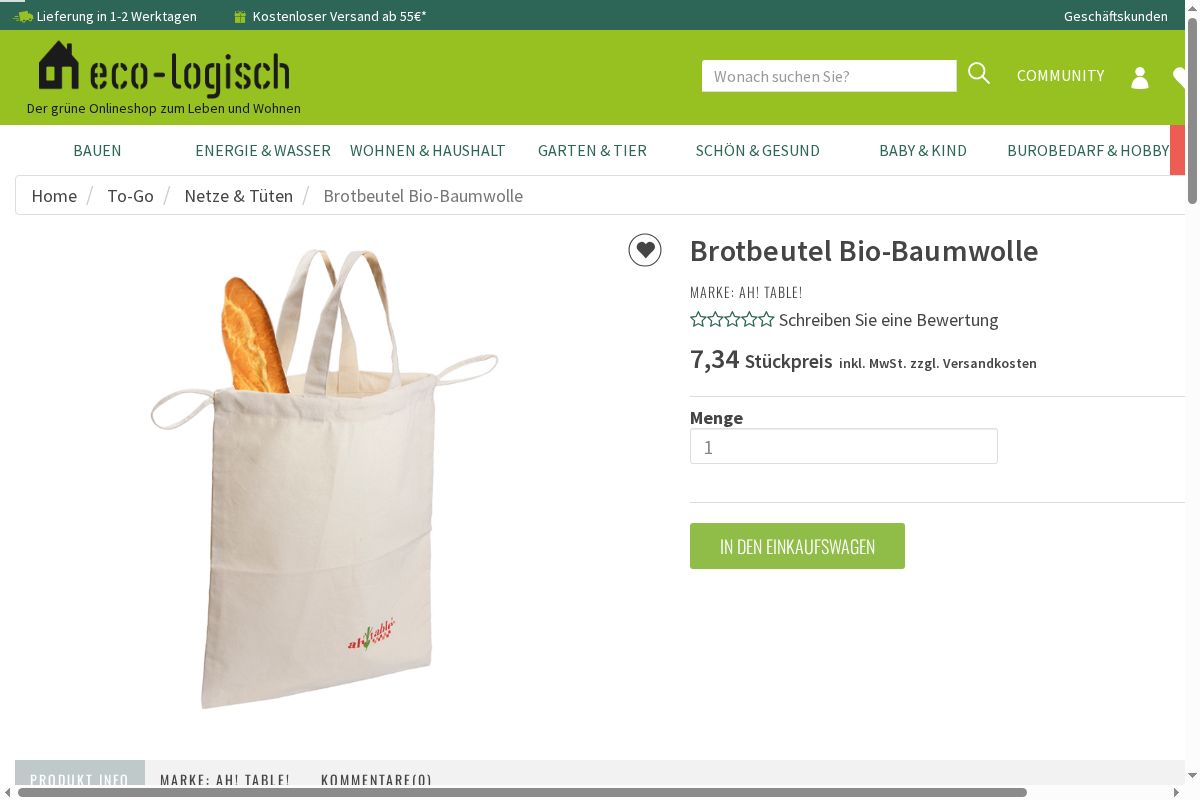
Task: Expand the GARTEN & TIER category
Action: pyautogui.click(x=592, y=150)
